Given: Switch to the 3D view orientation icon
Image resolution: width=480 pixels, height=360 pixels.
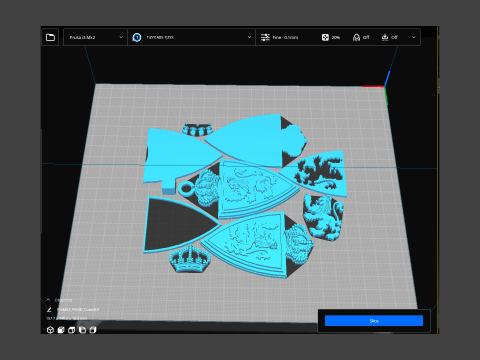Looking at the screenshot, I should click(50, 330).
